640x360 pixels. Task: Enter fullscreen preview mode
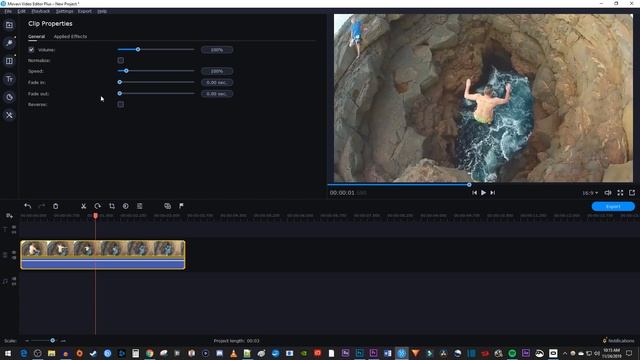pos(620,193)
